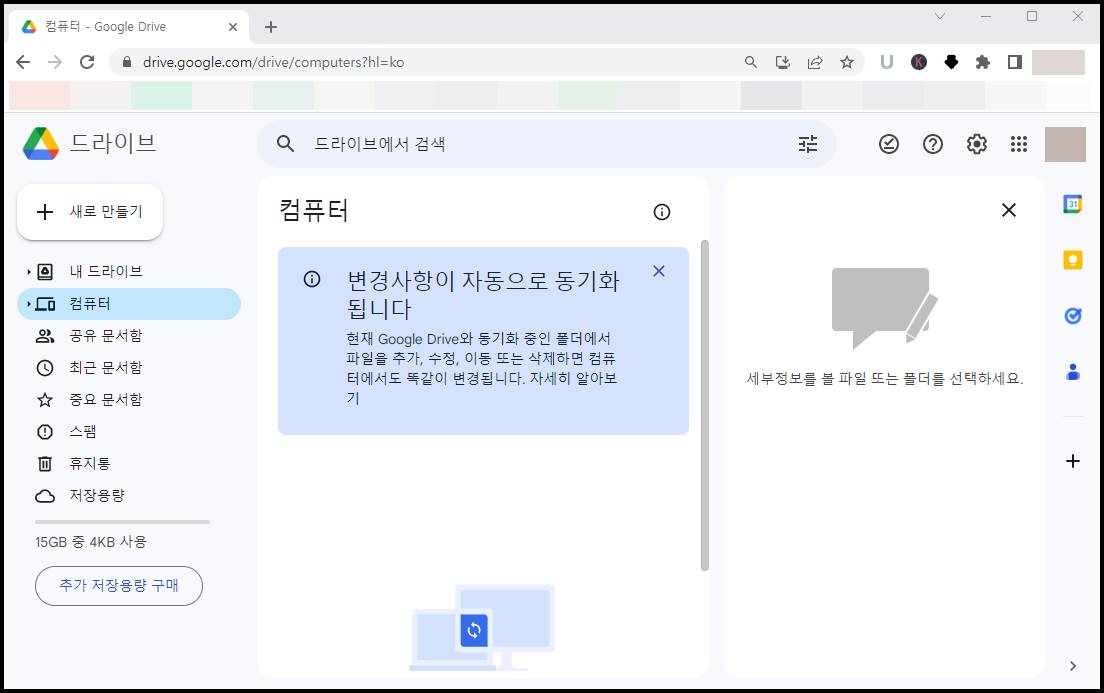Click the storage usage progress bar

(x=123, y=522)
